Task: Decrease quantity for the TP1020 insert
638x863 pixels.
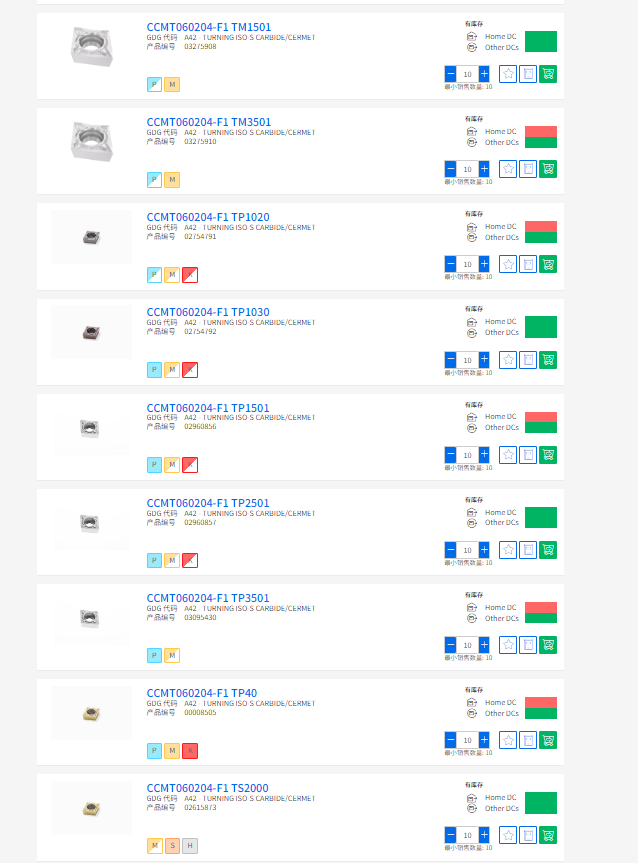Action: point(450,264)
